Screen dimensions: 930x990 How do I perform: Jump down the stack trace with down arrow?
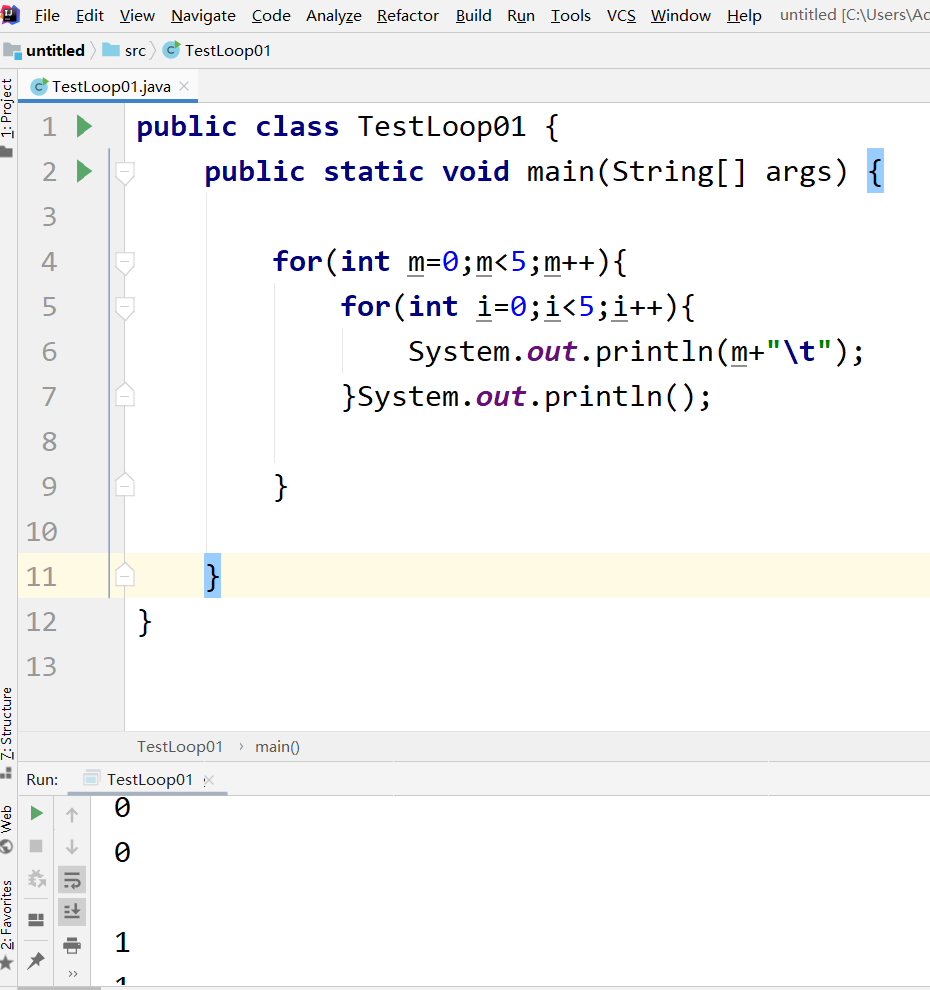[72, 847]
